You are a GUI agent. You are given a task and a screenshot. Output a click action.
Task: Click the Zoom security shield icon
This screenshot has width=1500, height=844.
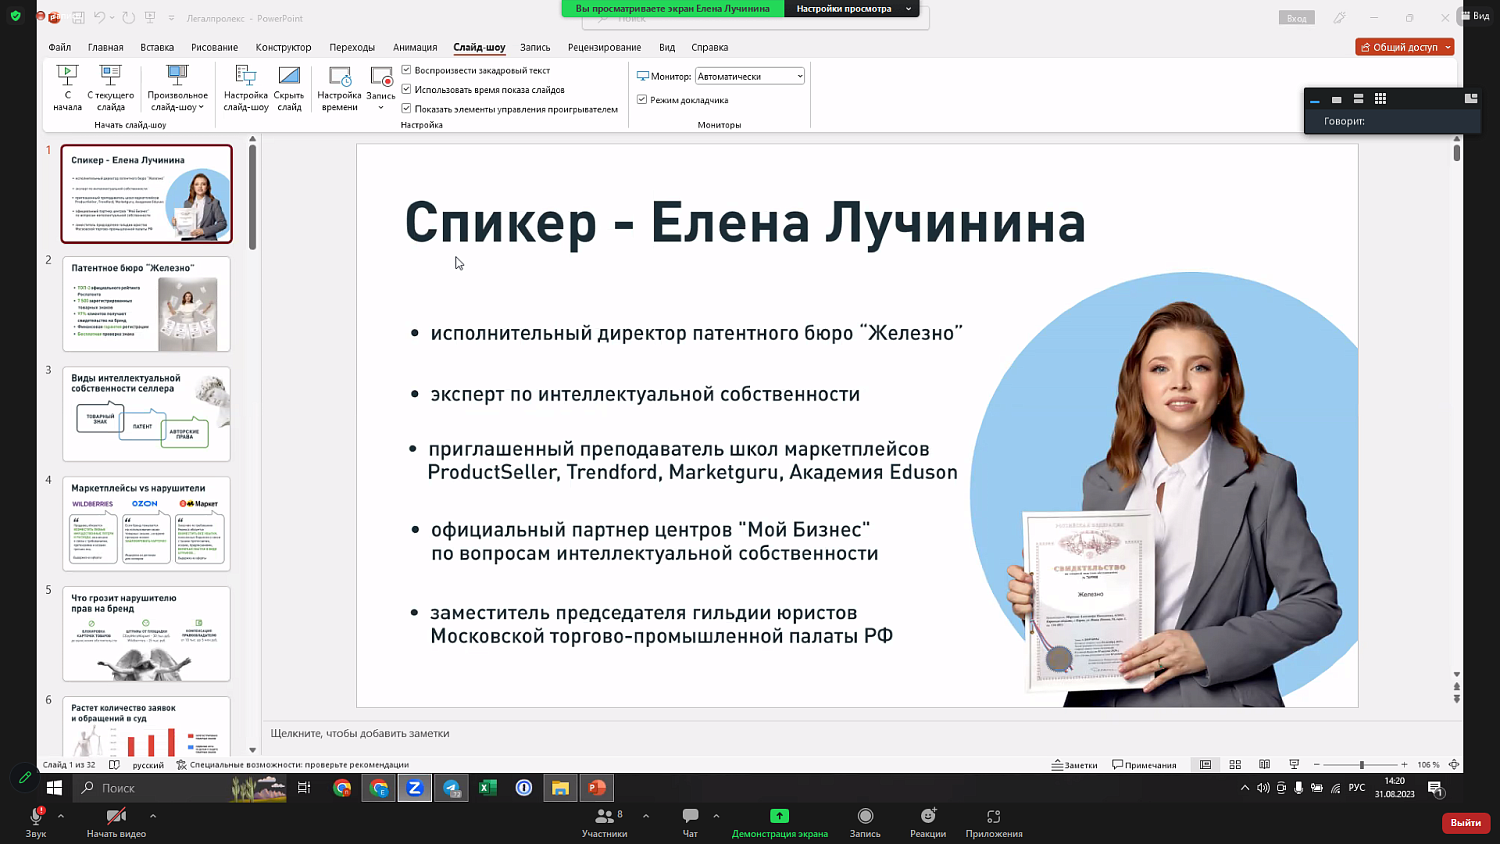15,16
